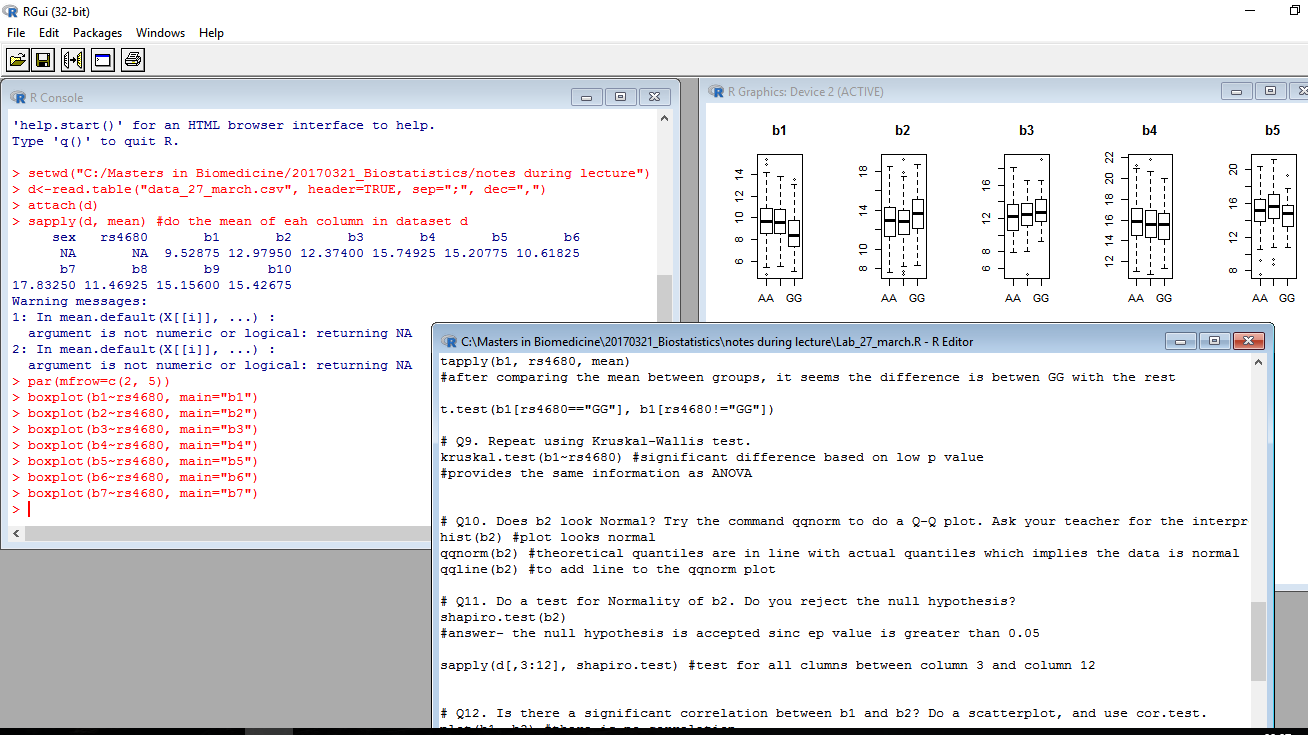Open the Packages menu
Image resolution: width=1308 pixels, height=735 pixels.
pos(97,33)
